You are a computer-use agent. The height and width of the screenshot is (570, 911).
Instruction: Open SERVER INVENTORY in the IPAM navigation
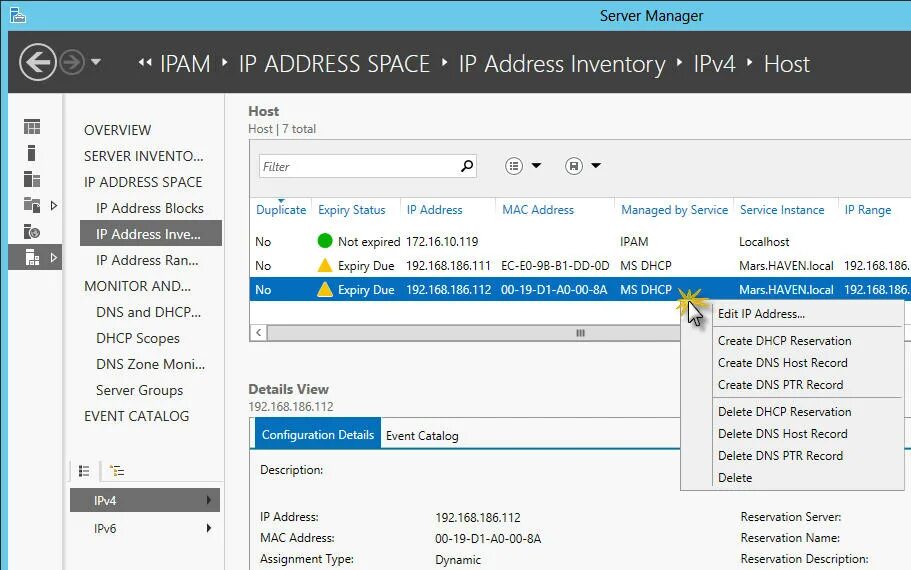[x=144, y=156]
